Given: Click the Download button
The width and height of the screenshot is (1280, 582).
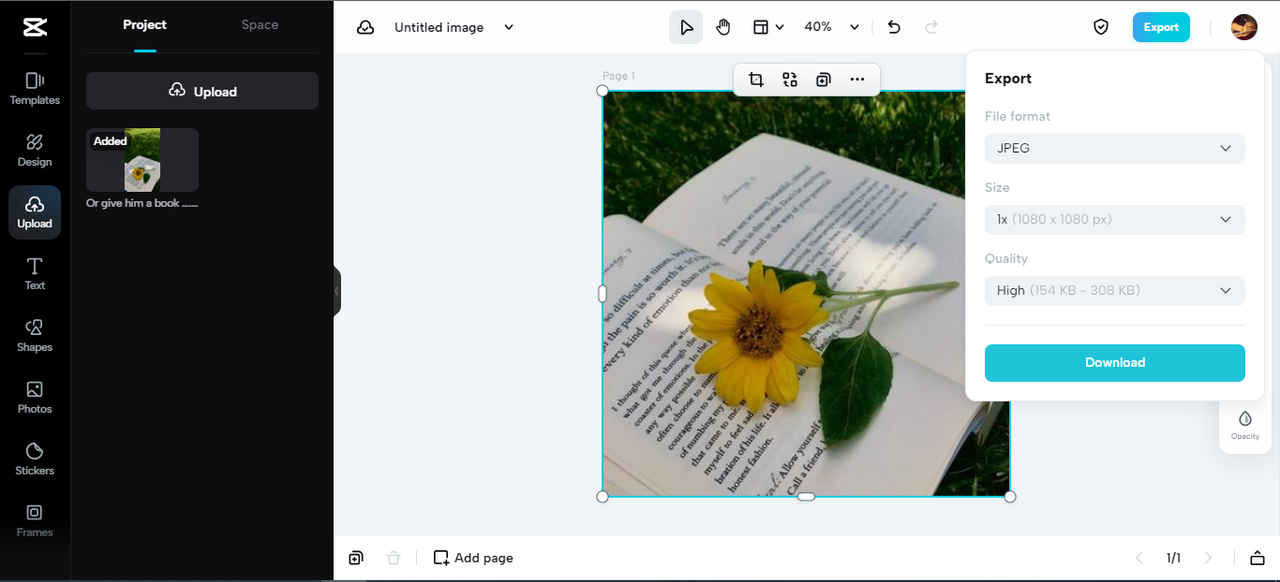Looking at the screenshot, I should click(1115, 363).
